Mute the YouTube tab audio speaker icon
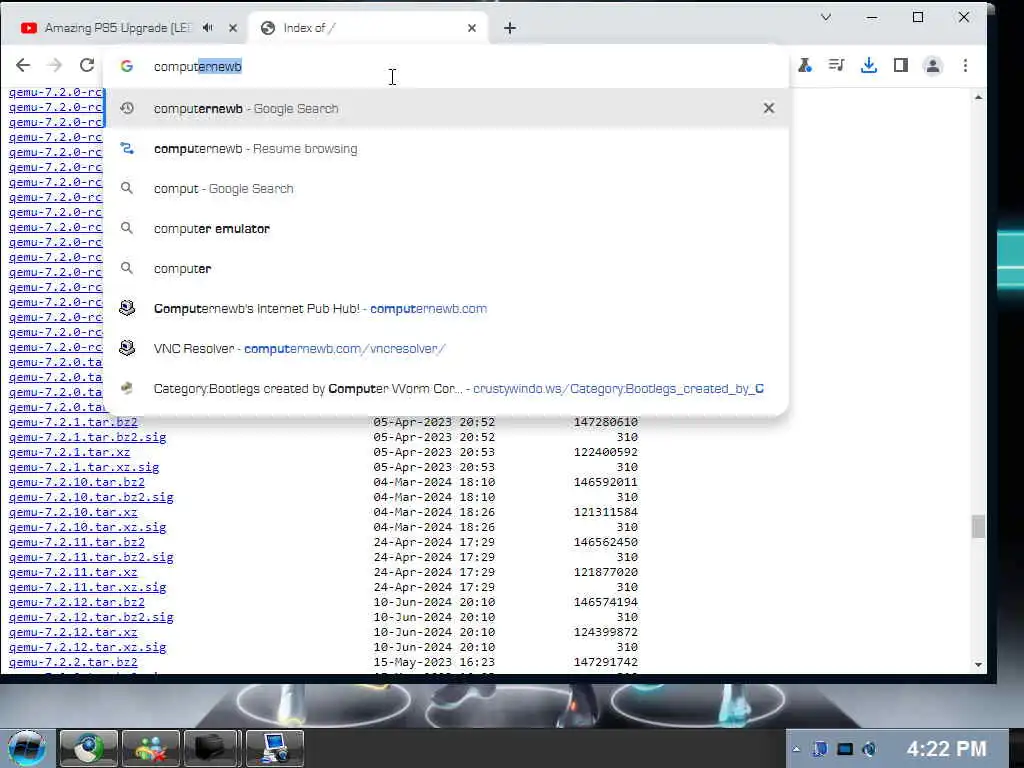Image resolution: width=1024 pixels, height=768 pixels. 208,27
